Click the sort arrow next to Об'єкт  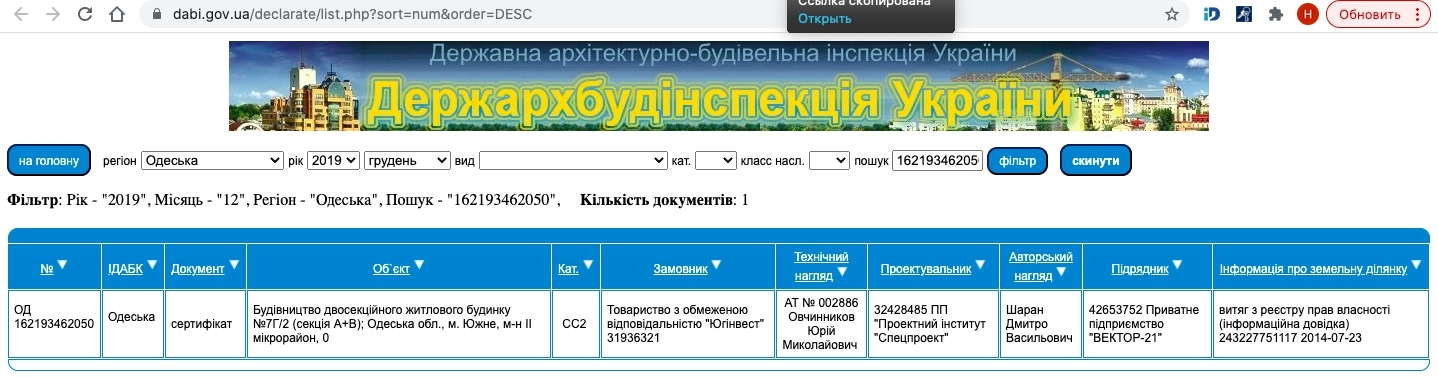click(x=419, y=265)
